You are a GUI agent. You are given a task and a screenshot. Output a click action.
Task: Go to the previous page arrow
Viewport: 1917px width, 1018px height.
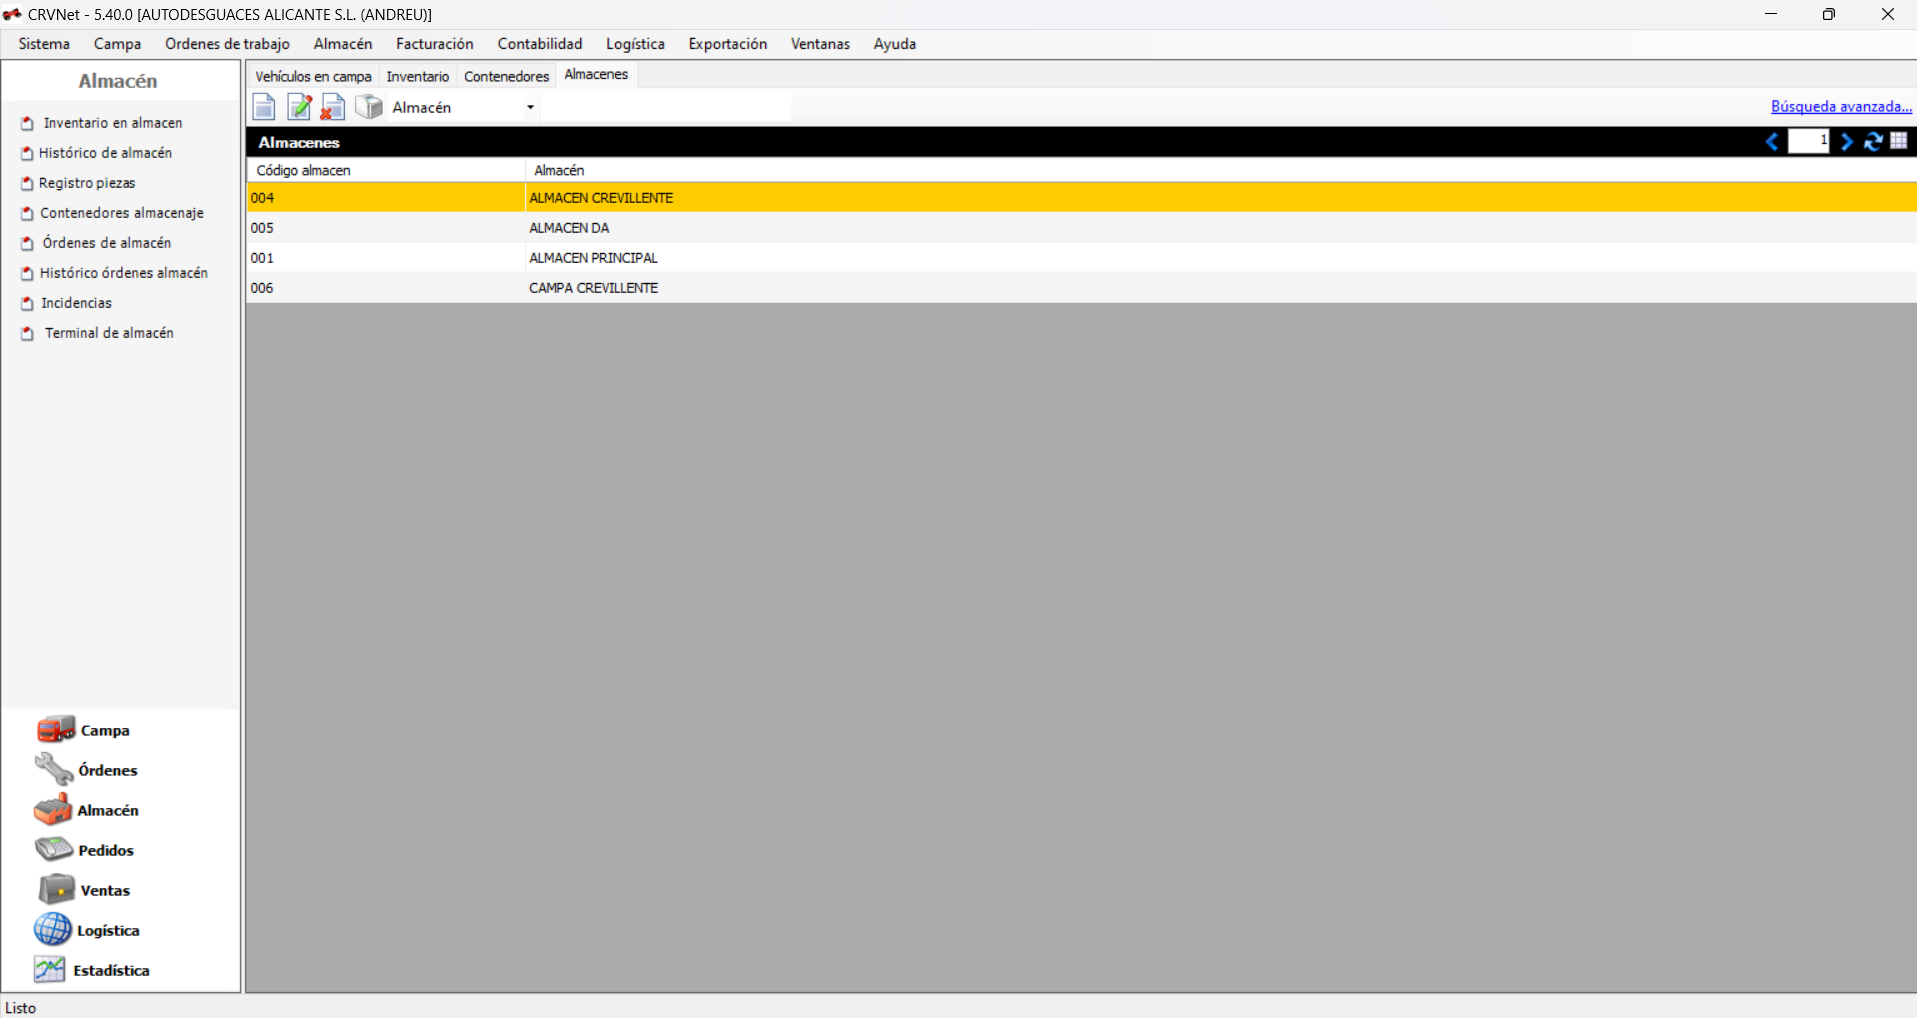click(x=1772, y=142)
